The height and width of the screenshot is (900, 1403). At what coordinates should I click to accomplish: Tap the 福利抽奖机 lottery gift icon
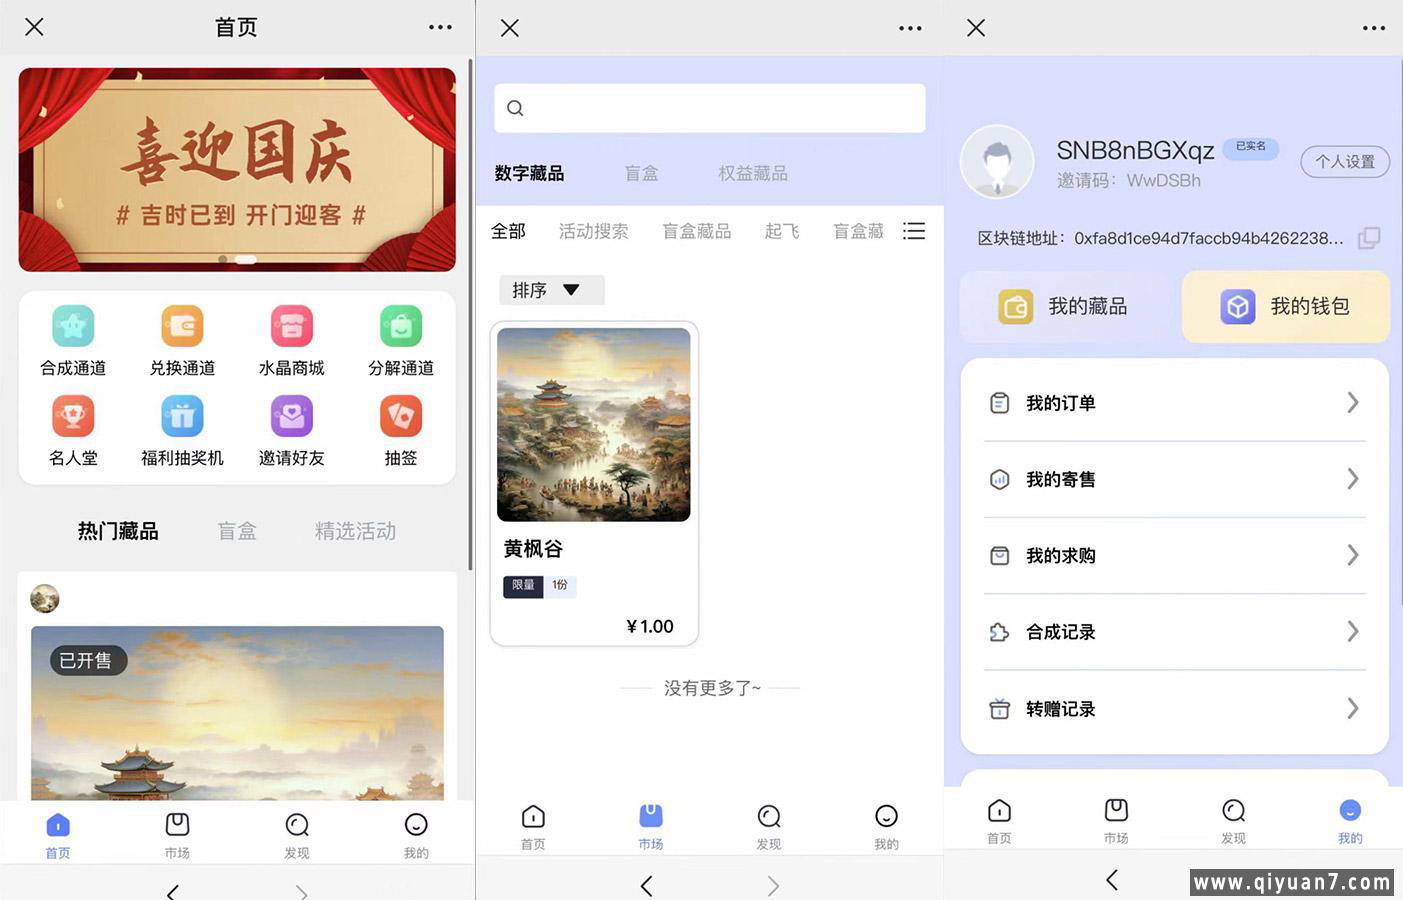[182, 417]
